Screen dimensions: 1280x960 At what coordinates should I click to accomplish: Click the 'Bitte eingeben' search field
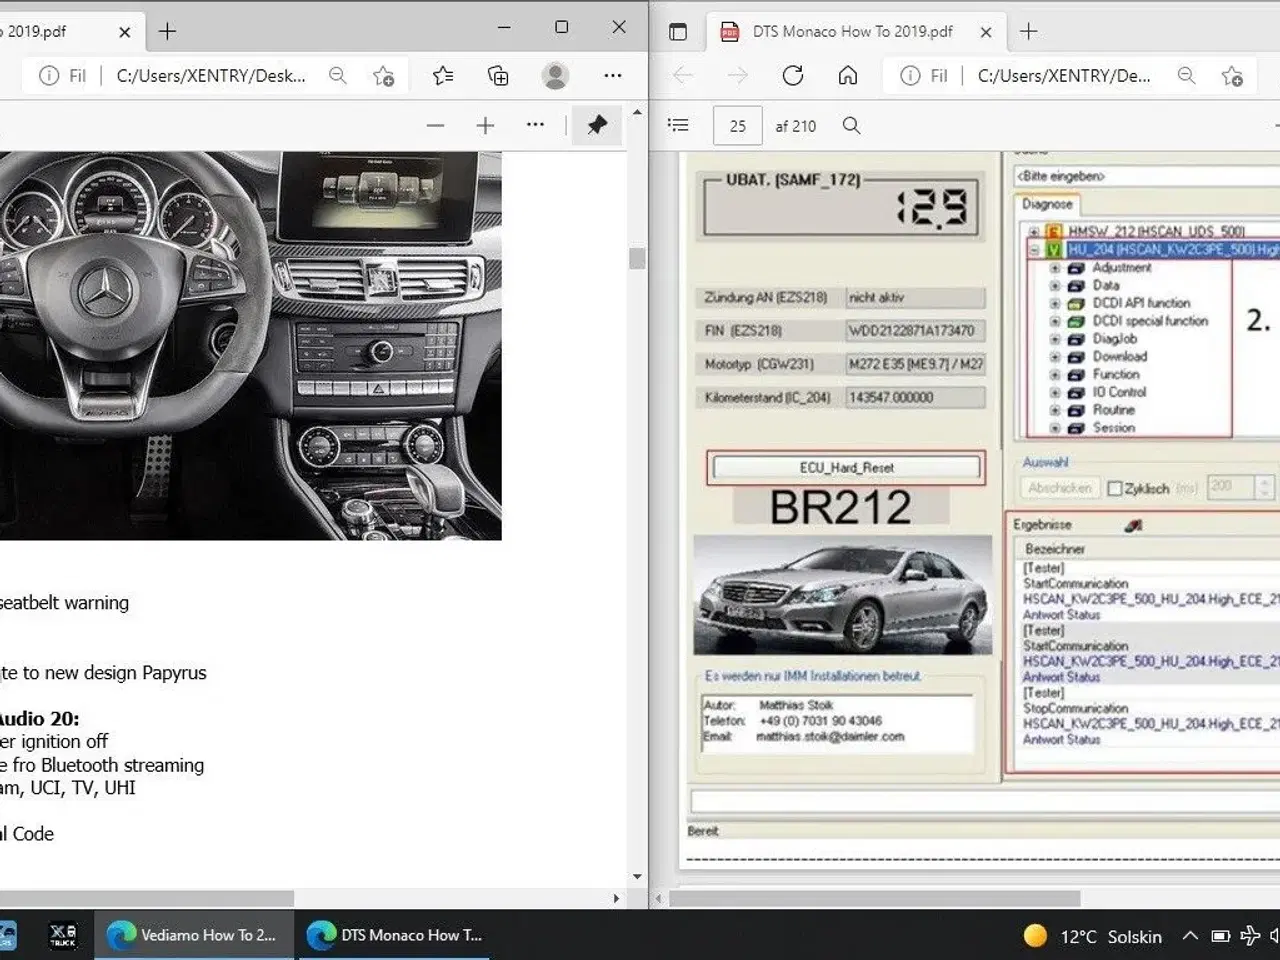click(x=1147, y=176)
